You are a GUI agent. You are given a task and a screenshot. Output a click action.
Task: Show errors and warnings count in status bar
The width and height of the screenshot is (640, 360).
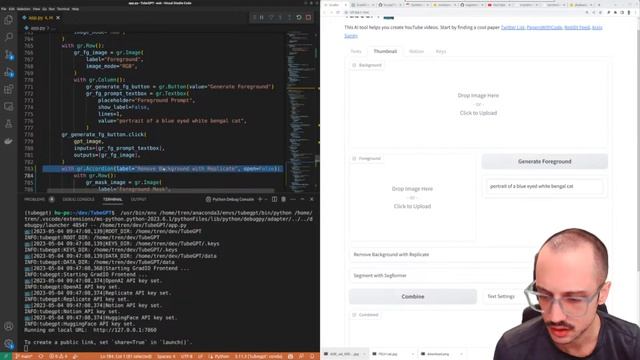[x=58, y=356]
